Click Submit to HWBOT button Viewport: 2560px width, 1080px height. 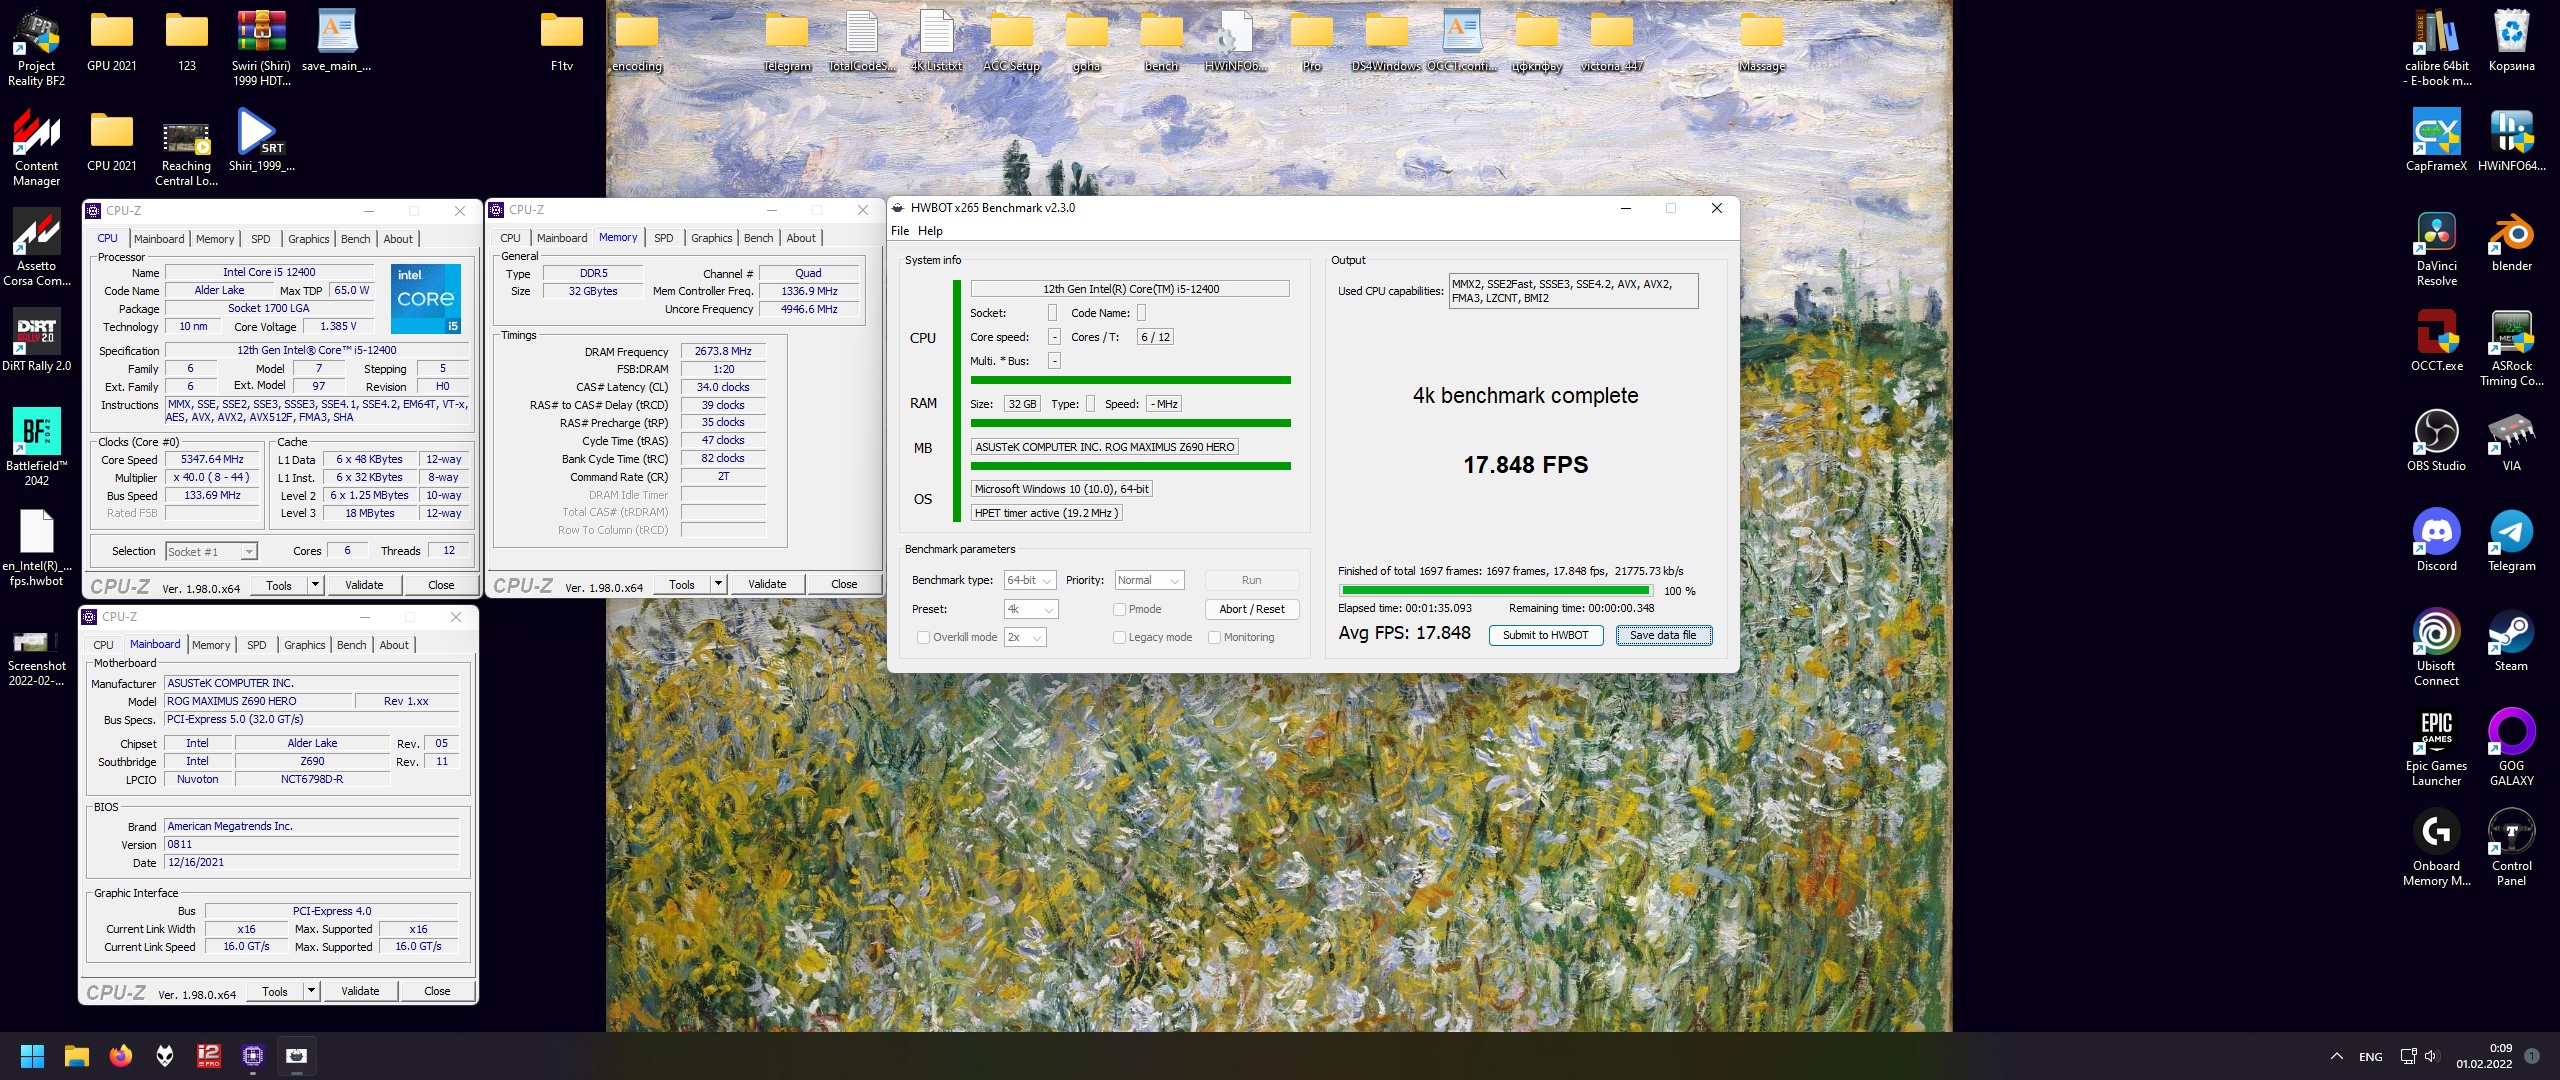pos(1545,635)
